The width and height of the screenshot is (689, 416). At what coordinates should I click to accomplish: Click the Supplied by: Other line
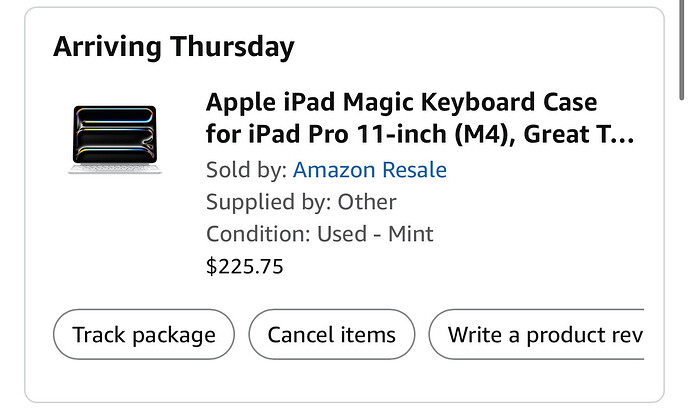coord(301,202)
